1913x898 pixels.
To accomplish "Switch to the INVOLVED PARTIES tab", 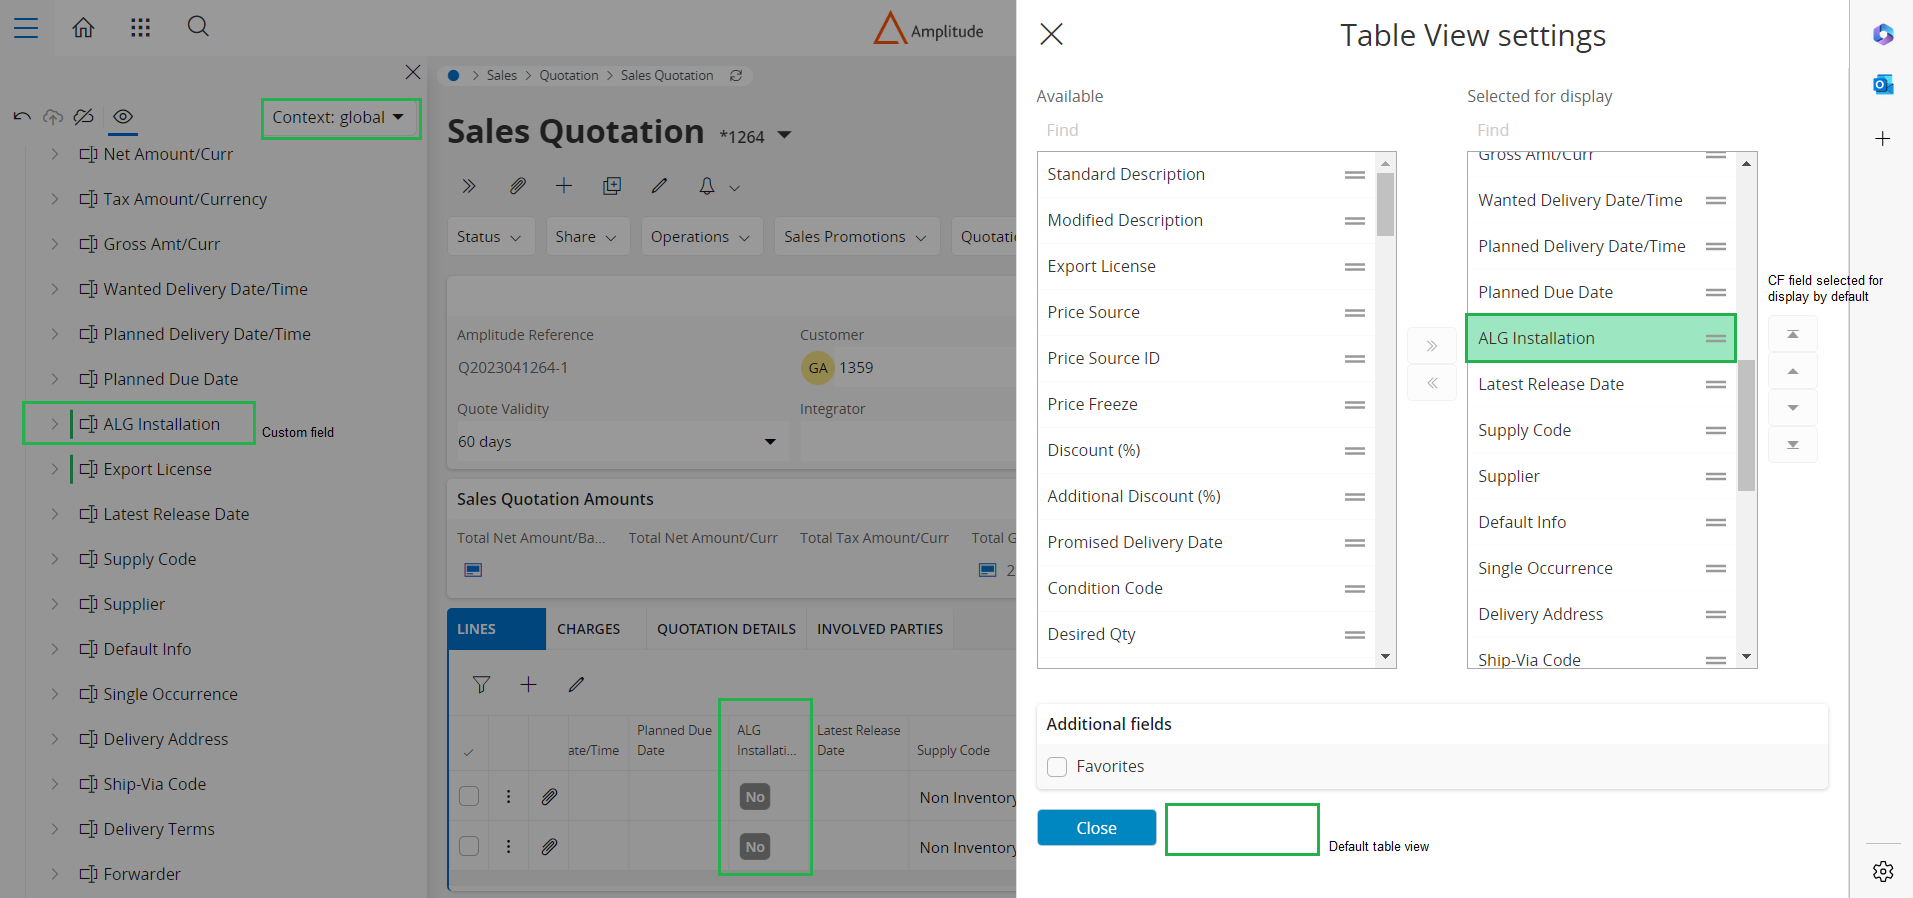I will (x=880, y=629).
